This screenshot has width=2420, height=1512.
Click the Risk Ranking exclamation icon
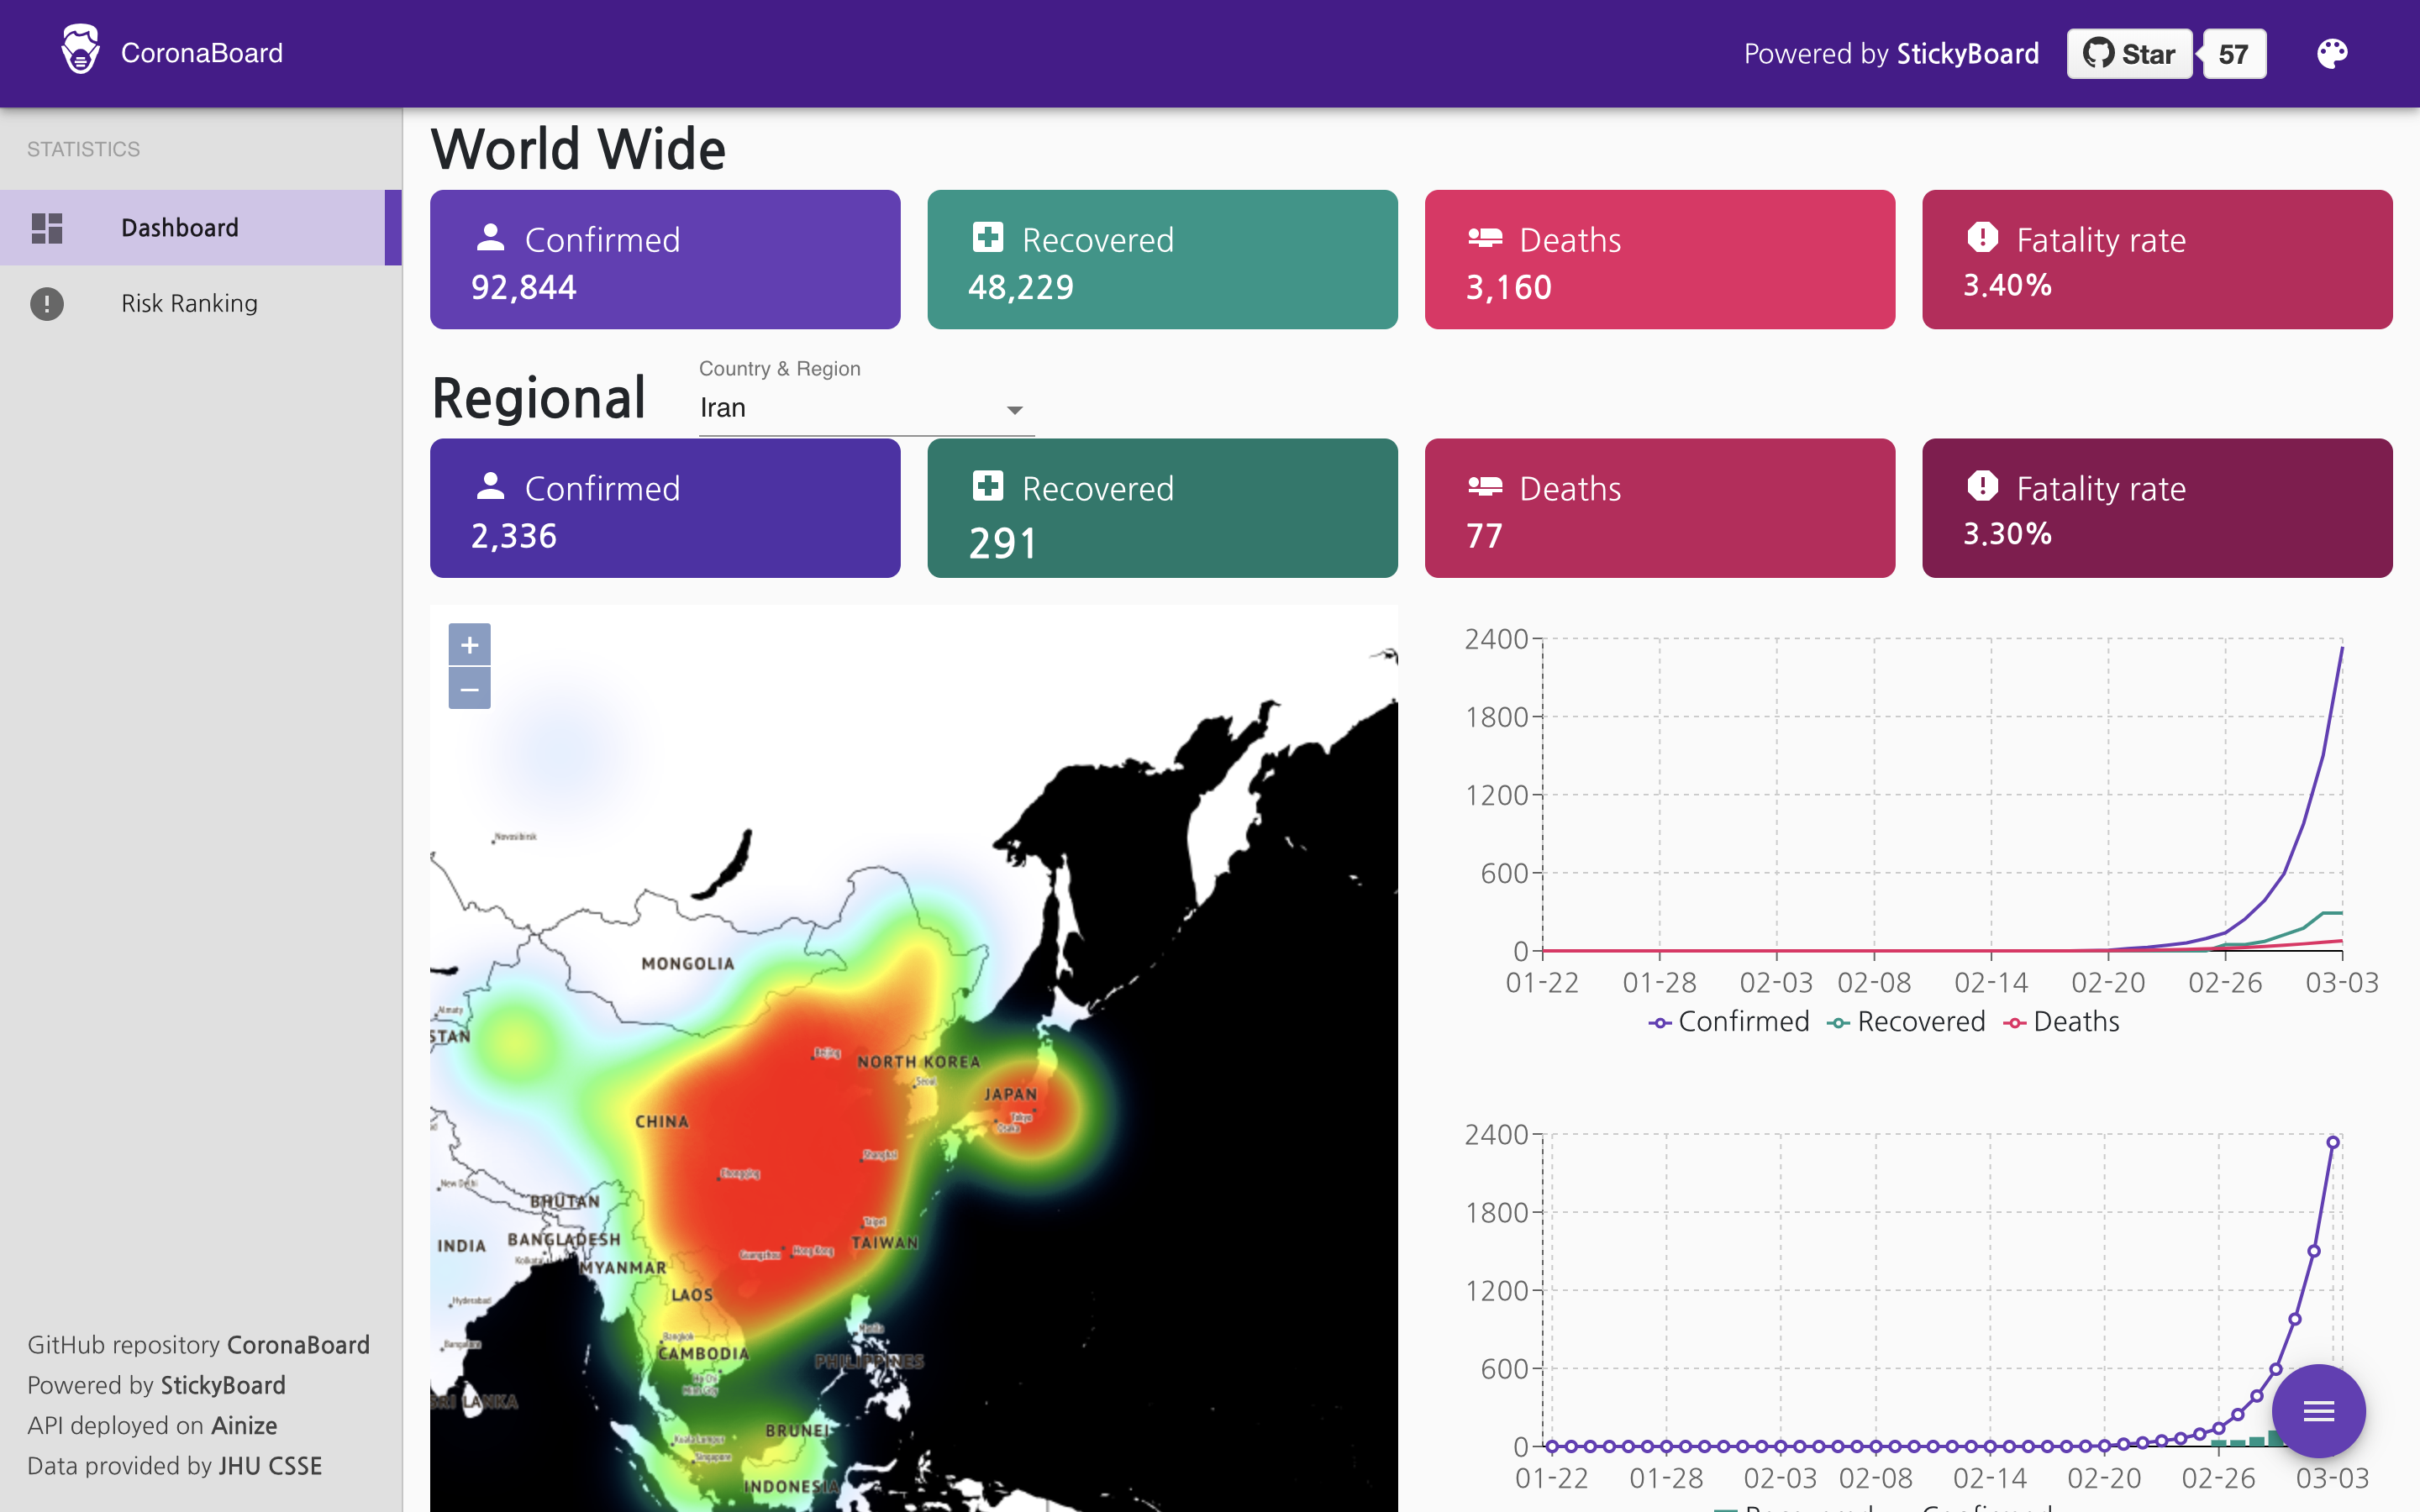(47, 303)
